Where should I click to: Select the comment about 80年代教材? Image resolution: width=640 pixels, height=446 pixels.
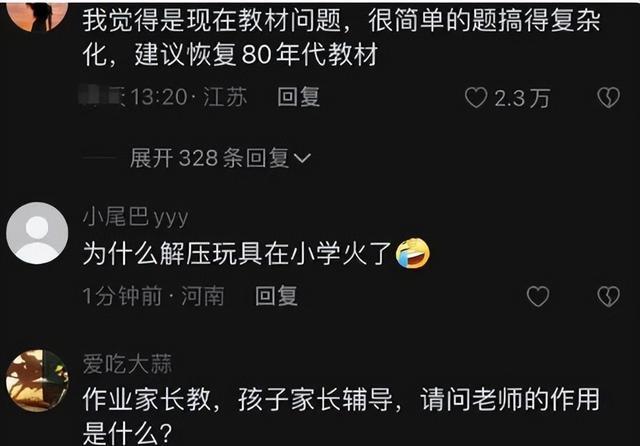pyautogui.click(x=341, y=37)
